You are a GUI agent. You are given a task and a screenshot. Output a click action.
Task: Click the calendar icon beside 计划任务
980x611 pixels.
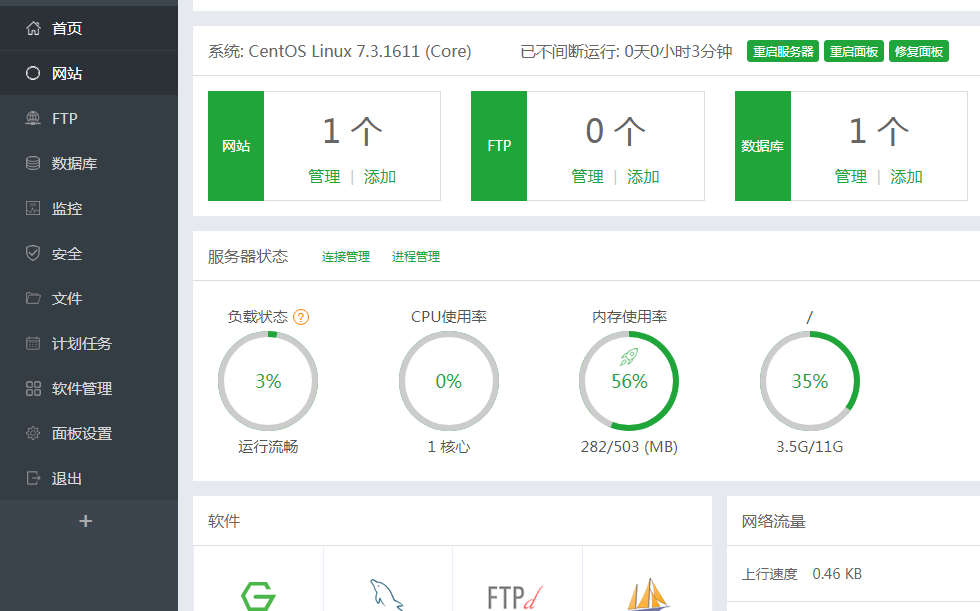(33, 343)
